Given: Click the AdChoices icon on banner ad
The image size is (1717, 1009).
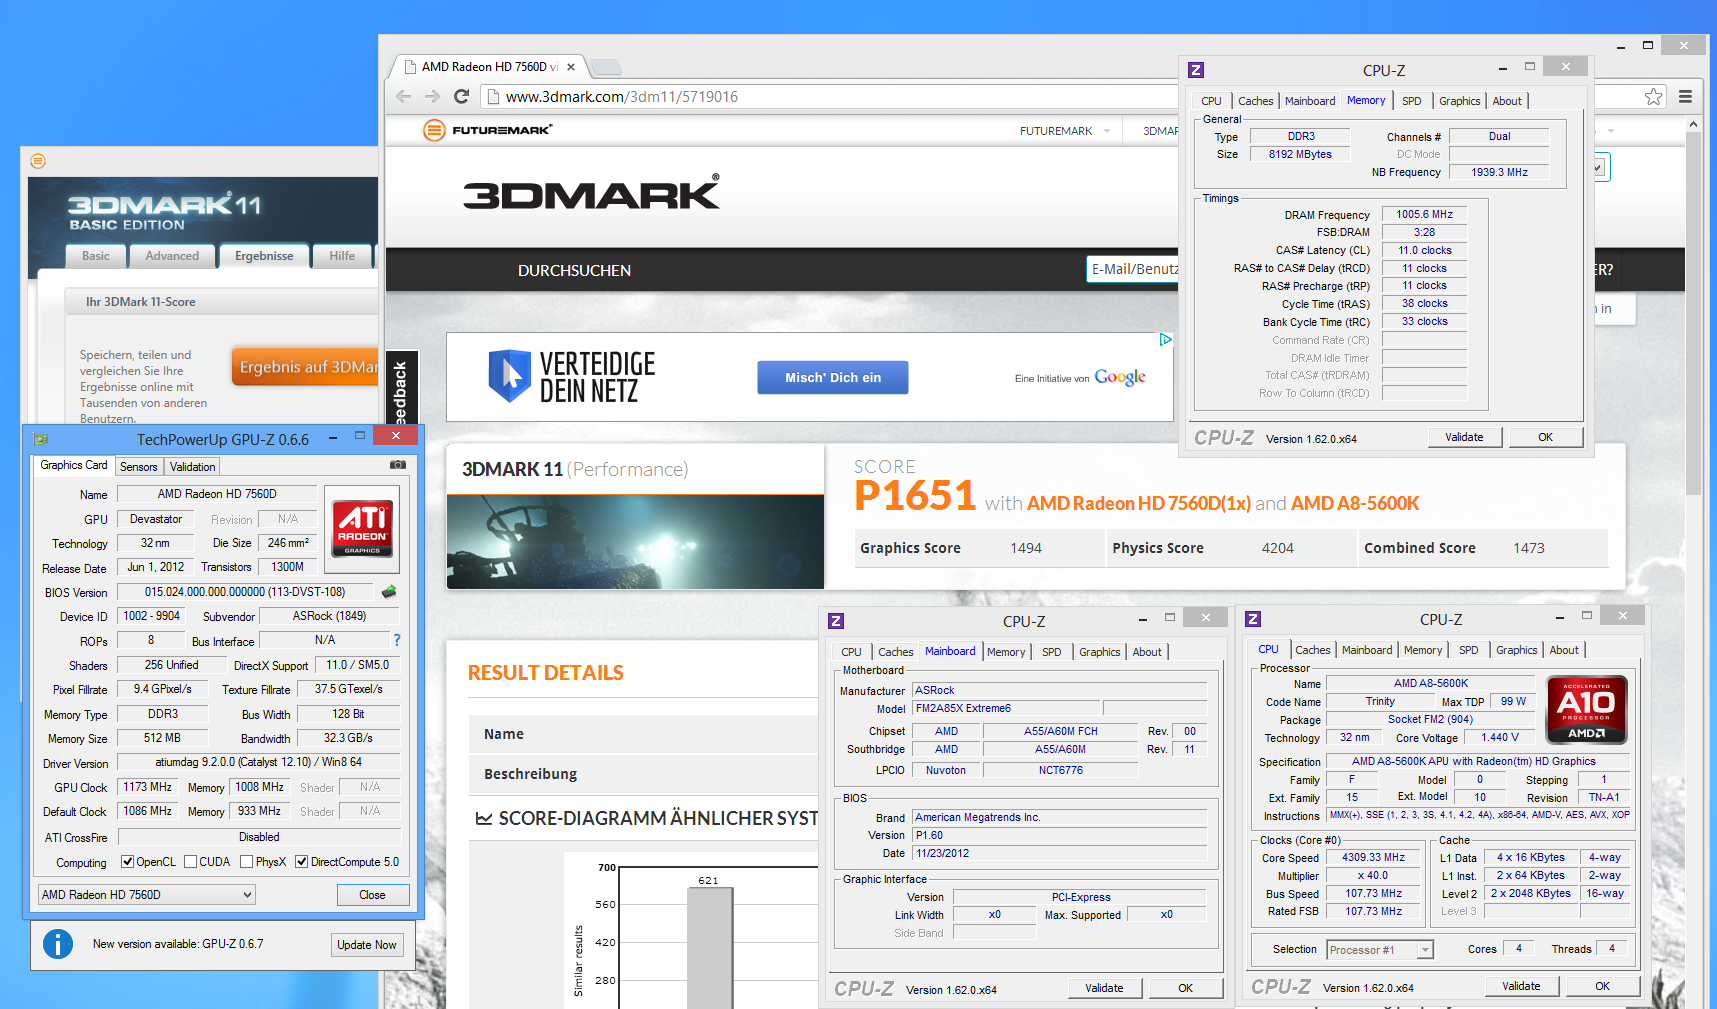Looking at the screenshot, I should pyautogui.click(x=1165, y=340).
